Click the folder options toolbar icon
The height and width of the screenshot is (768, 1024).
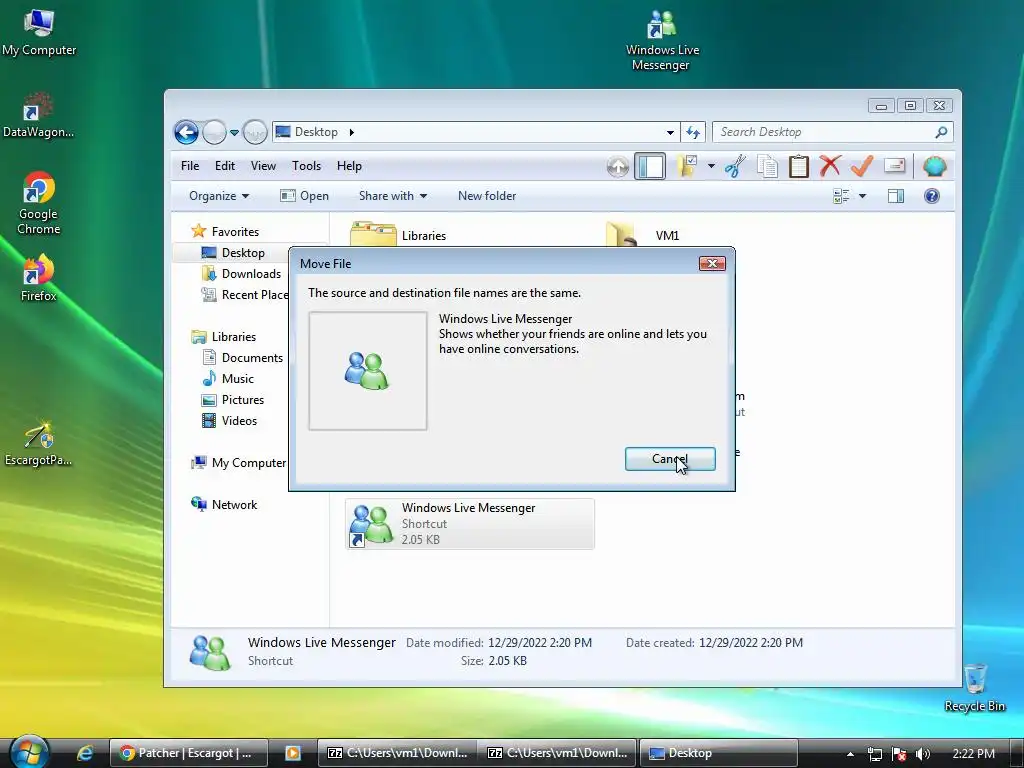pos(687,167)
